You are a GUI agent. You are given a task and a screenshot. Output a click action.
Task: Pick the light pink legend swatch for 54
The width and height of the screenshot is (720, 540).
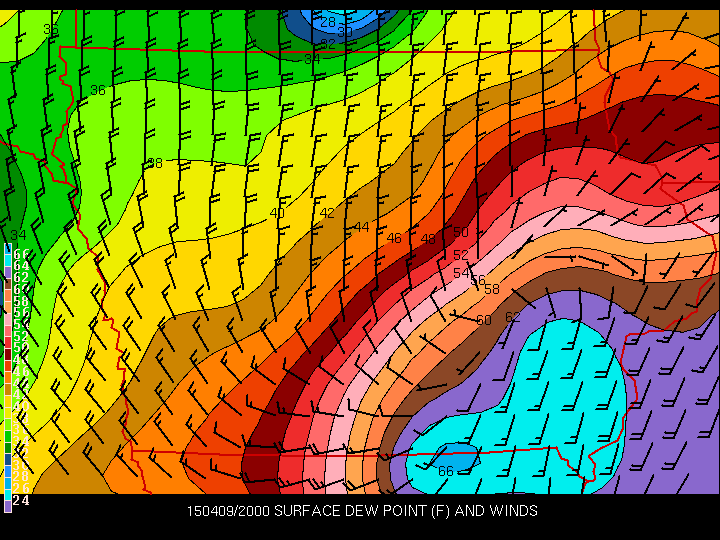(x=8, y=319)
